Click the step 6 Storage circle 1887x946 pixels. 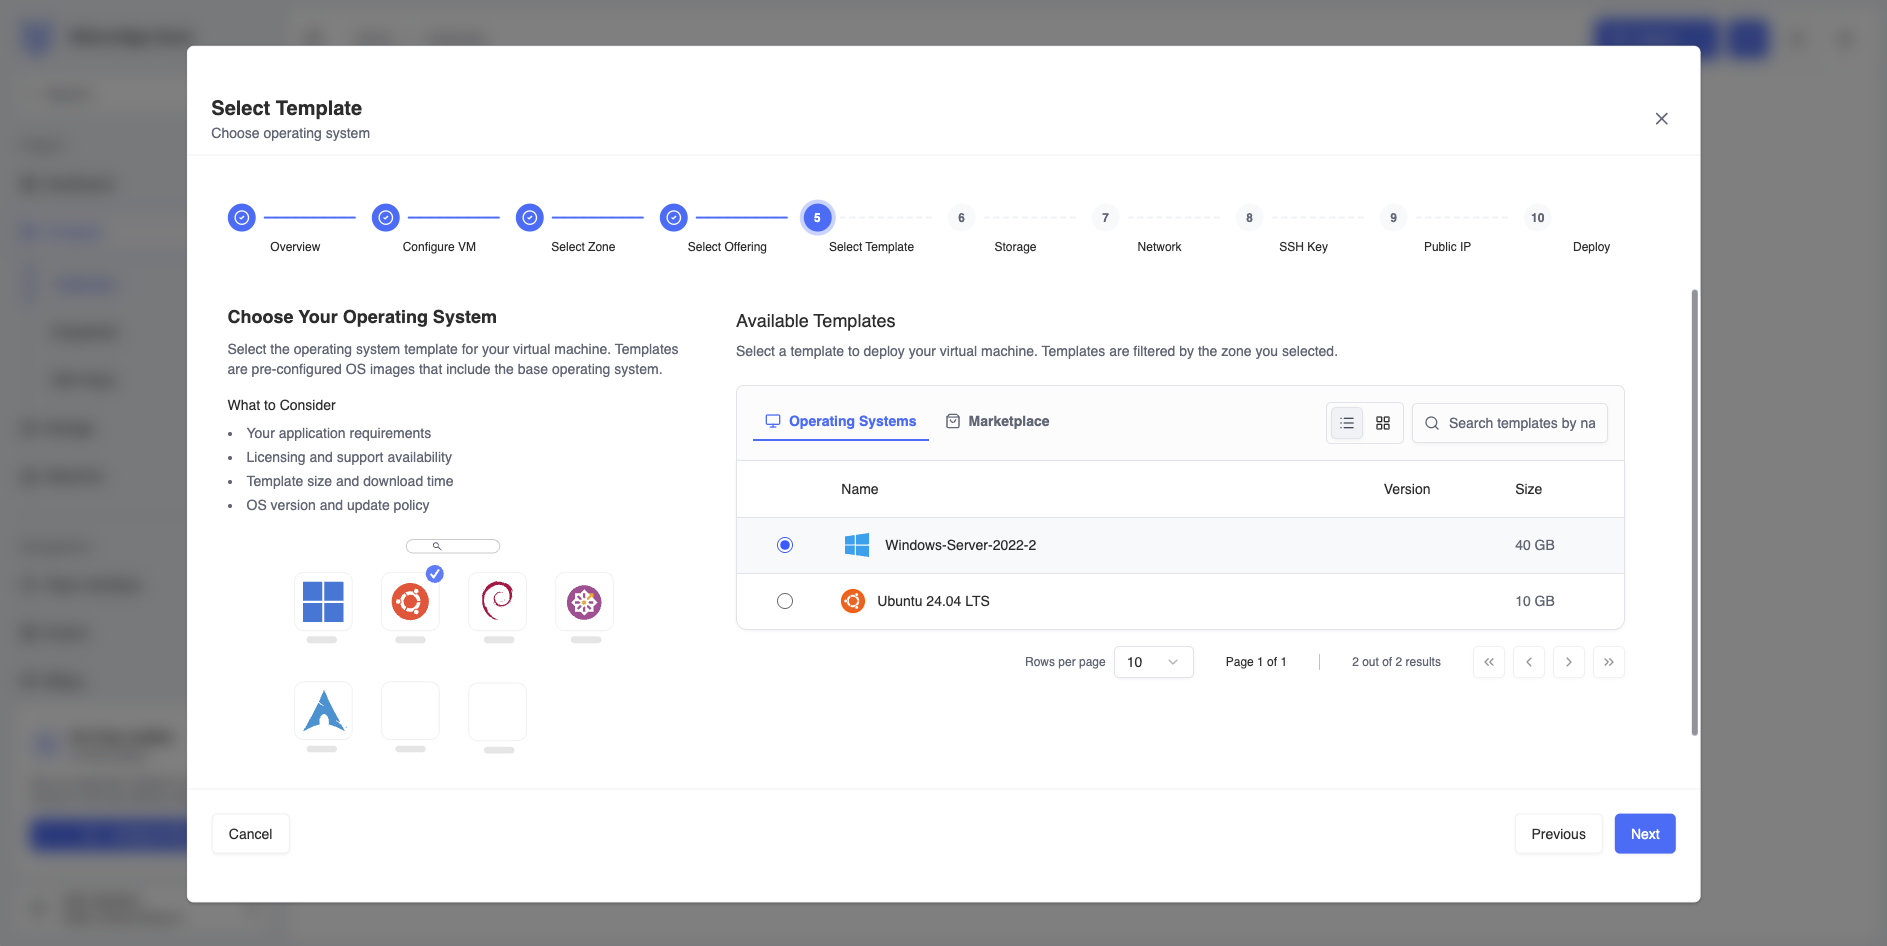(x=961, y=217)
